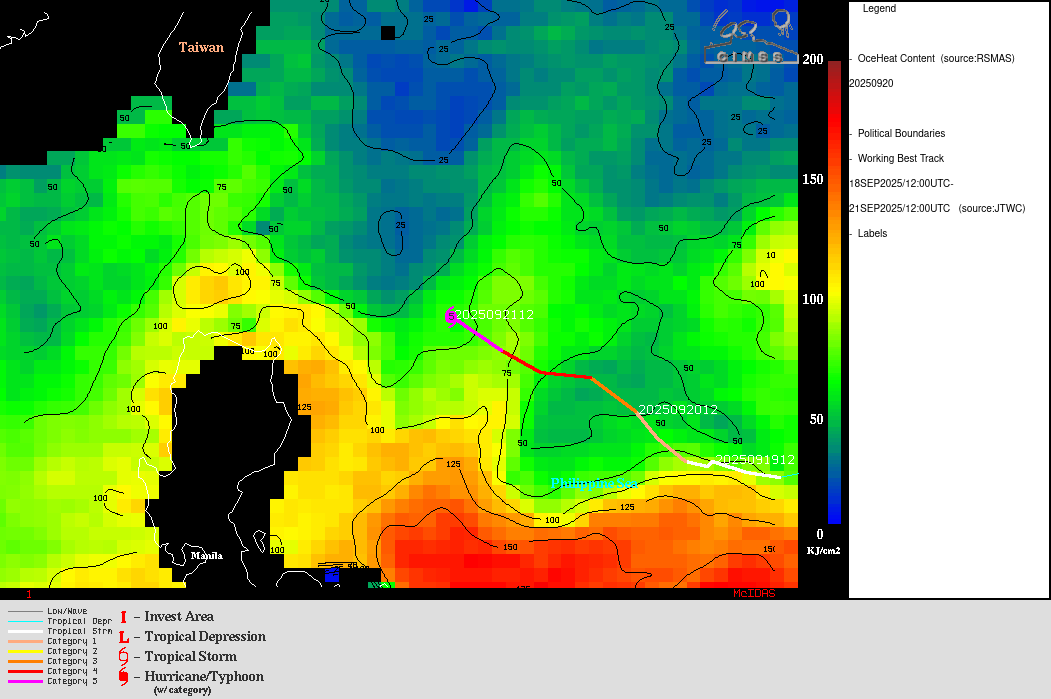Click the heat content color scale bar
Viewport: 1051px width, 699px height.
[x=834, y=292]
